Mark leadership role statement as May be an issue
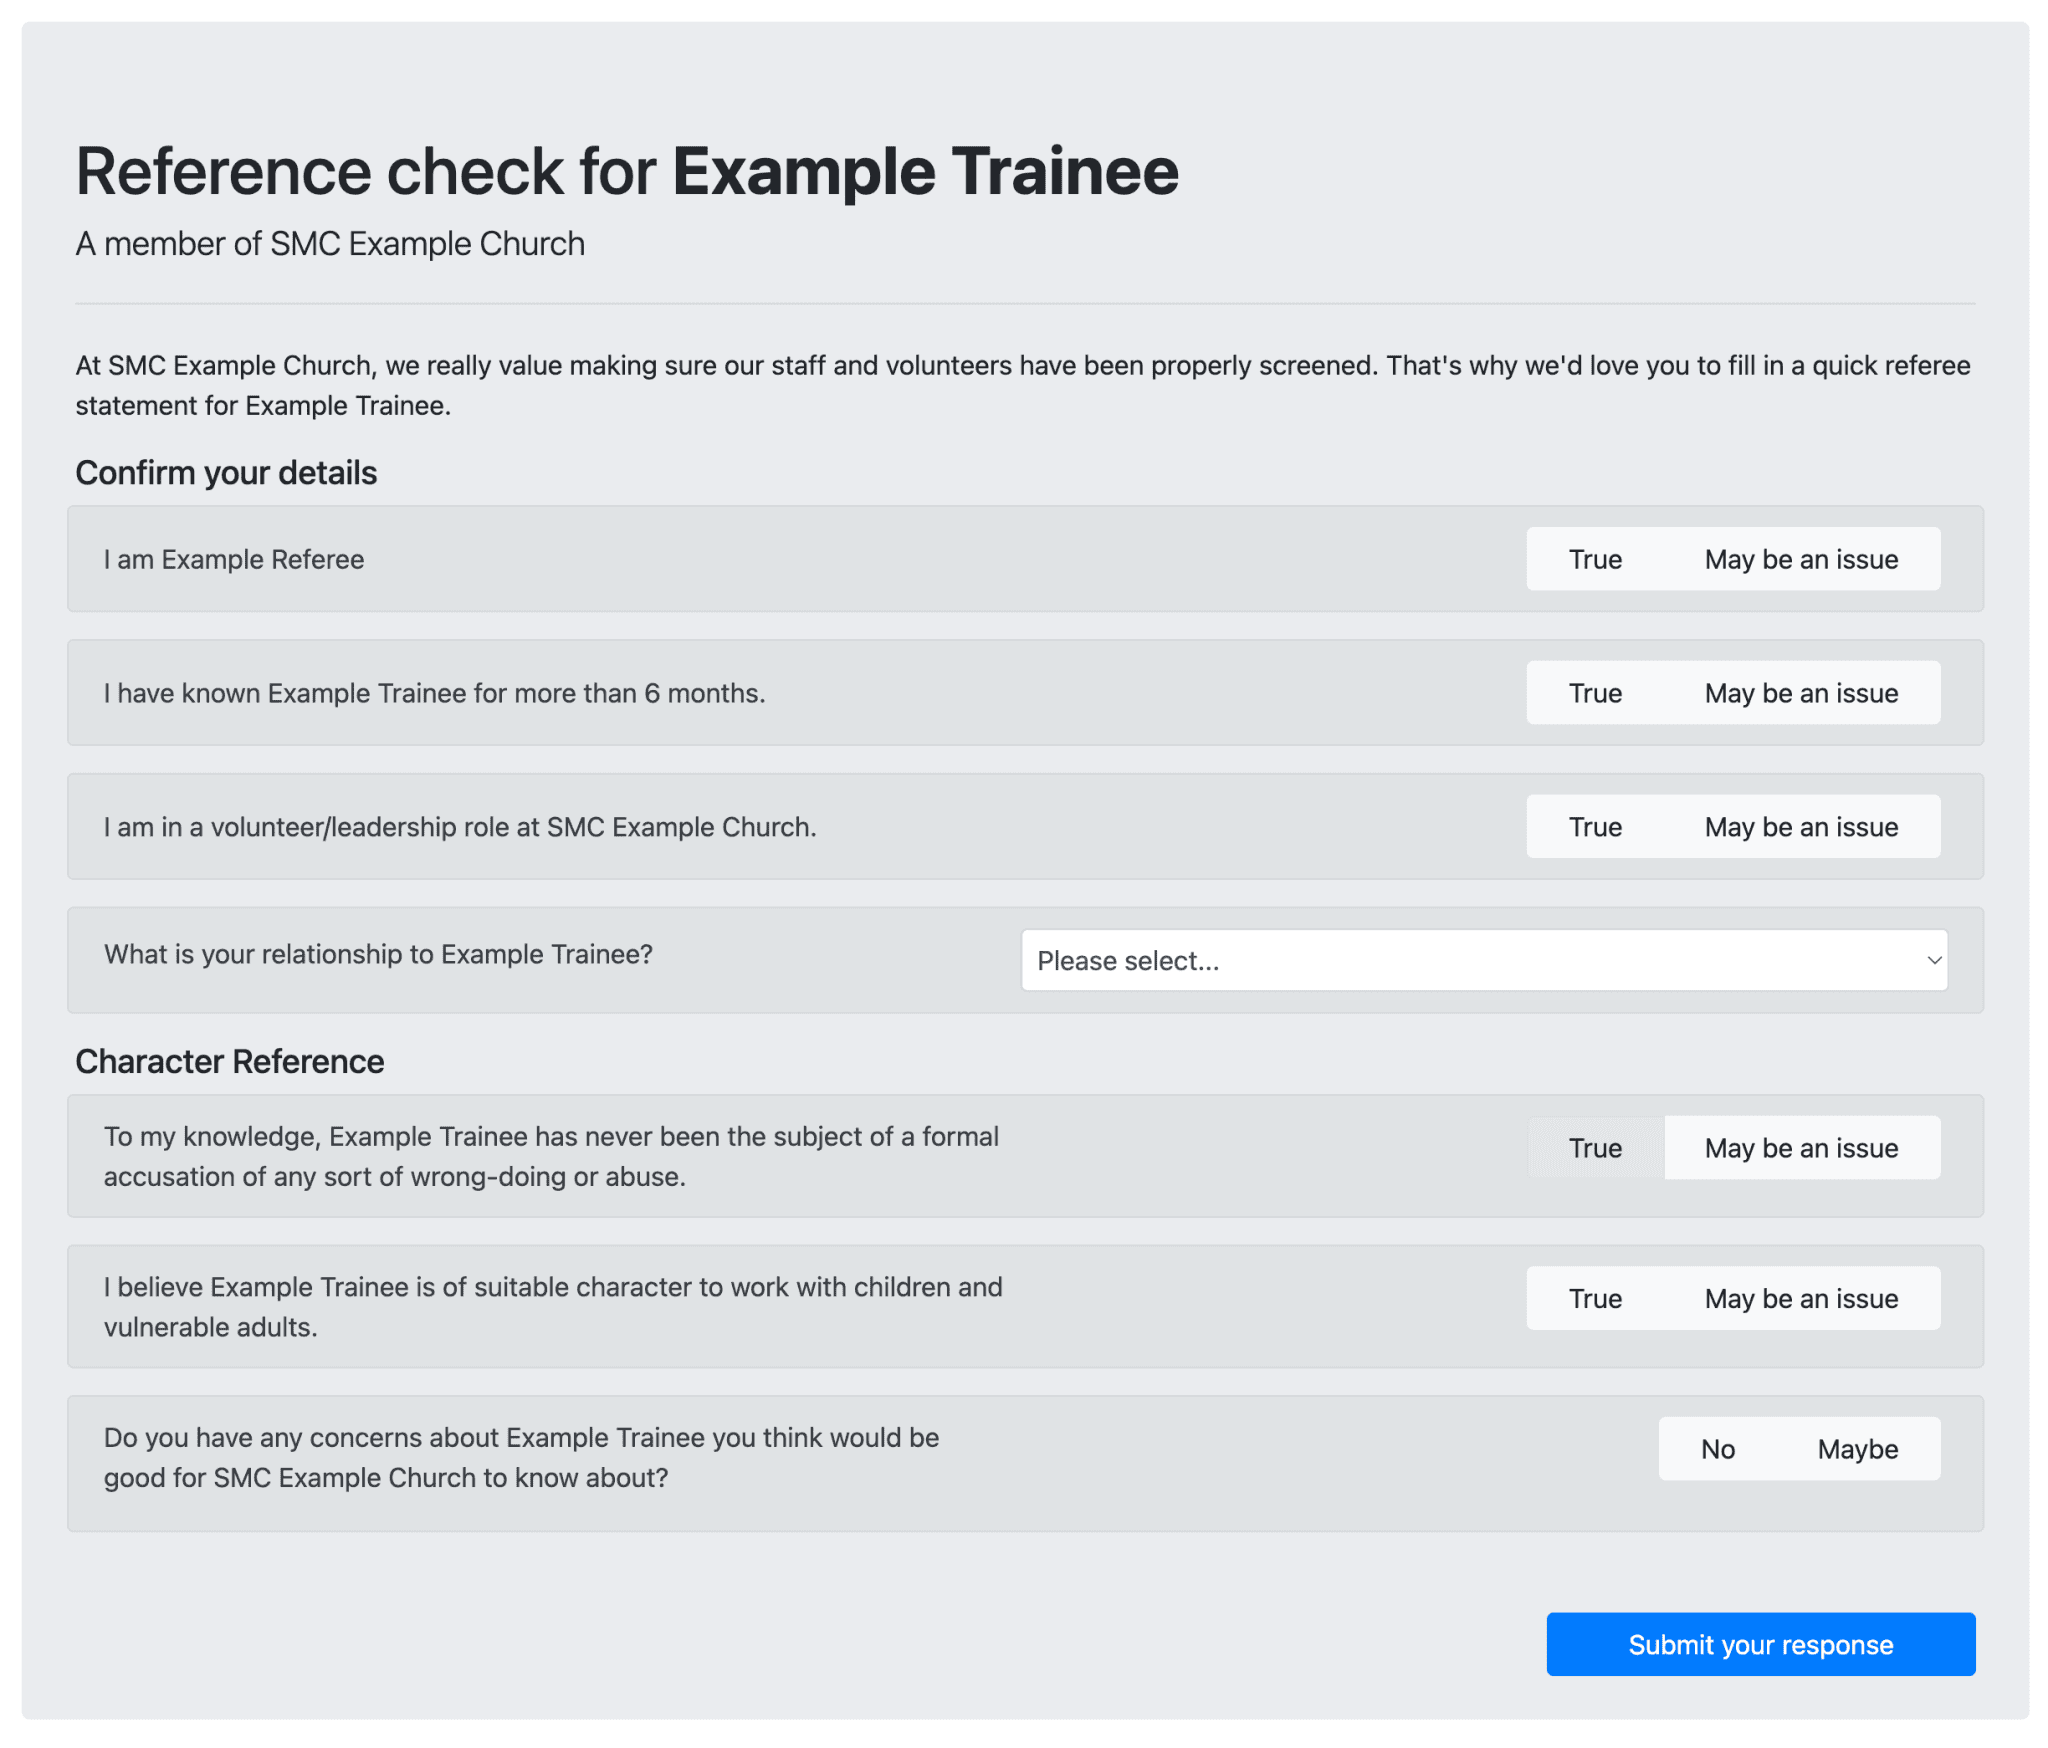The width and height of the screenshot is (2048, 1748). pos(1801,826)
